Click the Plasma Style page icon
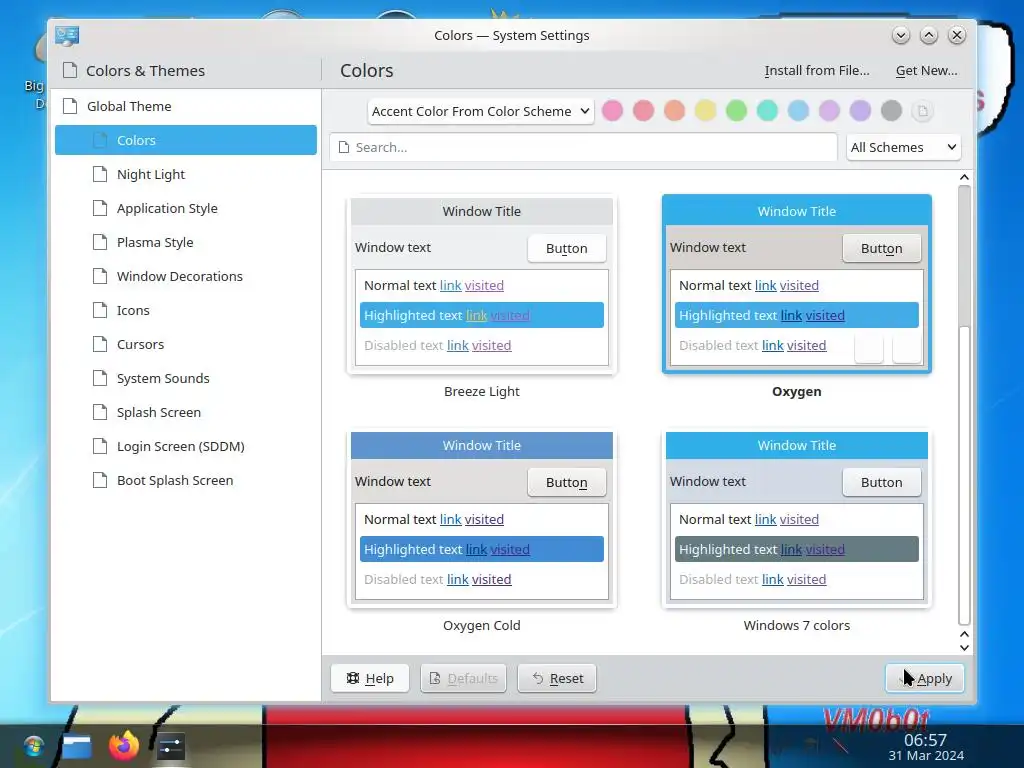The width and height of the screenshot is (1024, 768). (100, 242)
